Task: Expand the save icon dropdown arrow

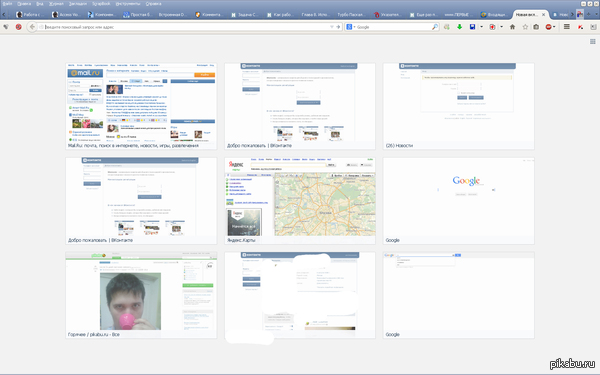Action: (x=481, y=27)
